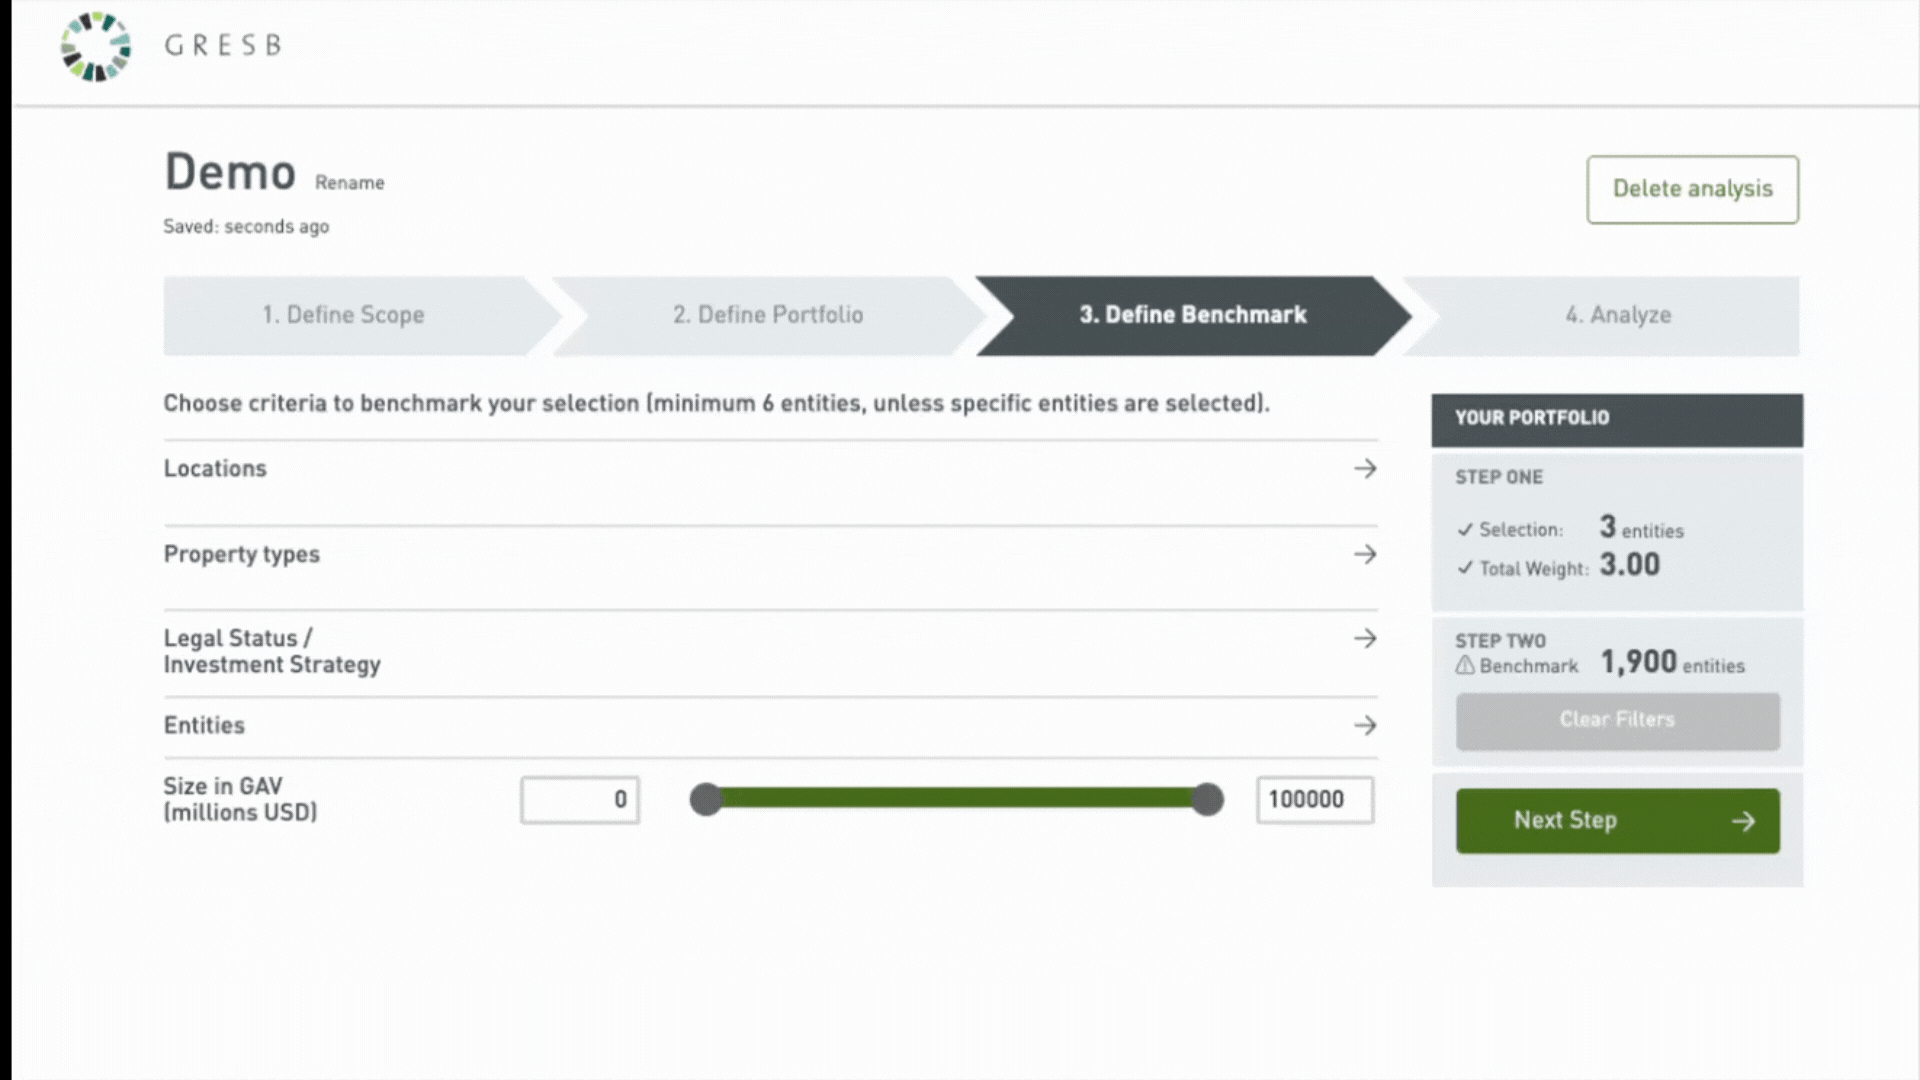Jump to the Analyze step

(x=1617, y=315)
